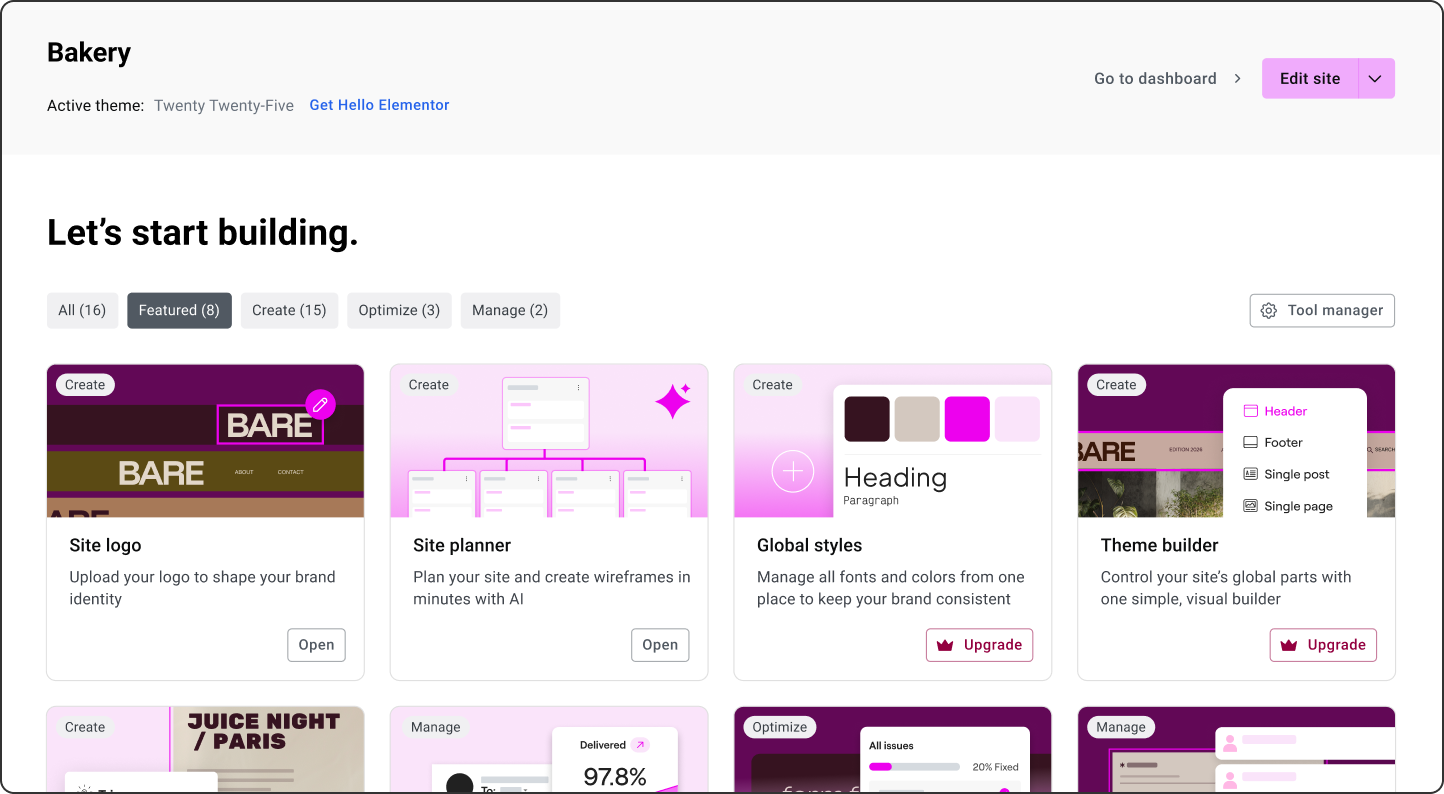This screenshot has height=794, width=1444.
Task: Open the Get Hello Elementor link
Action: coord(379,105)
